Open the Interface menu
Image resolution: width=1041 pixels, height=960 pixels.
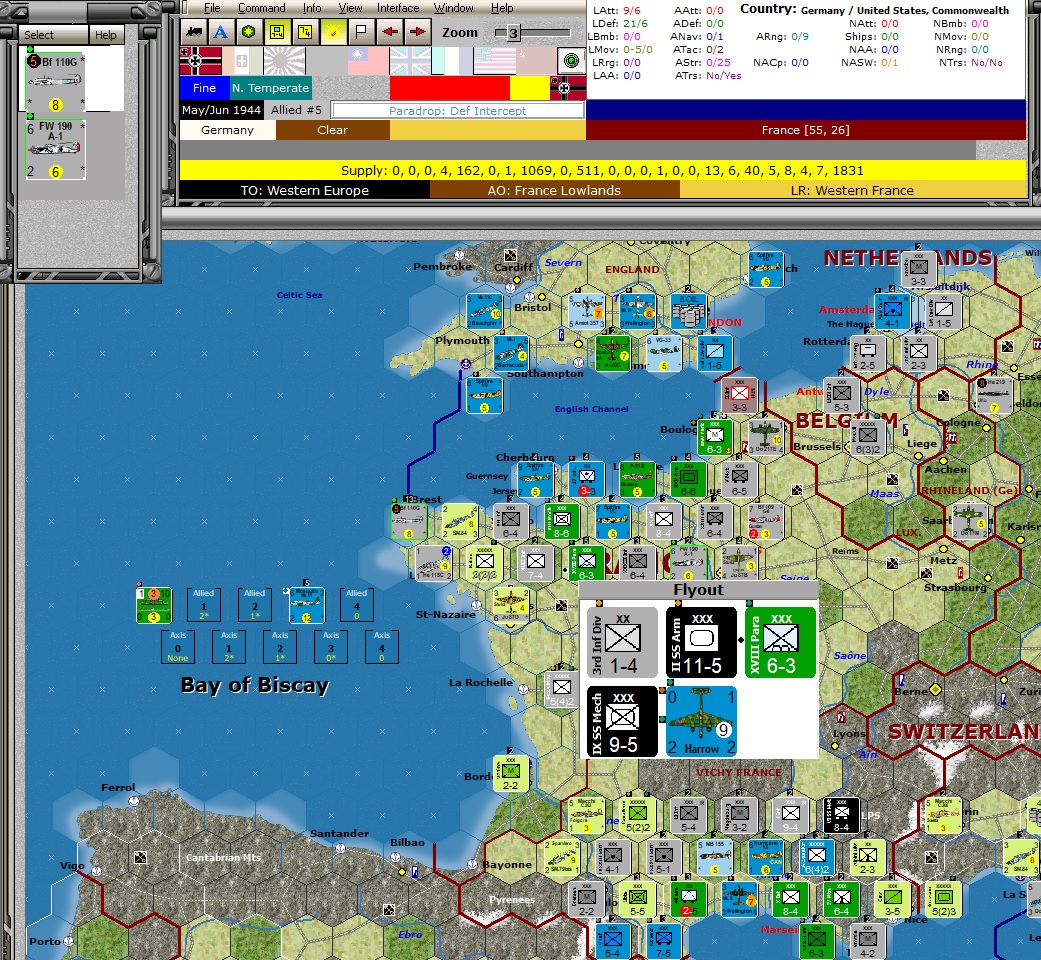398,8
